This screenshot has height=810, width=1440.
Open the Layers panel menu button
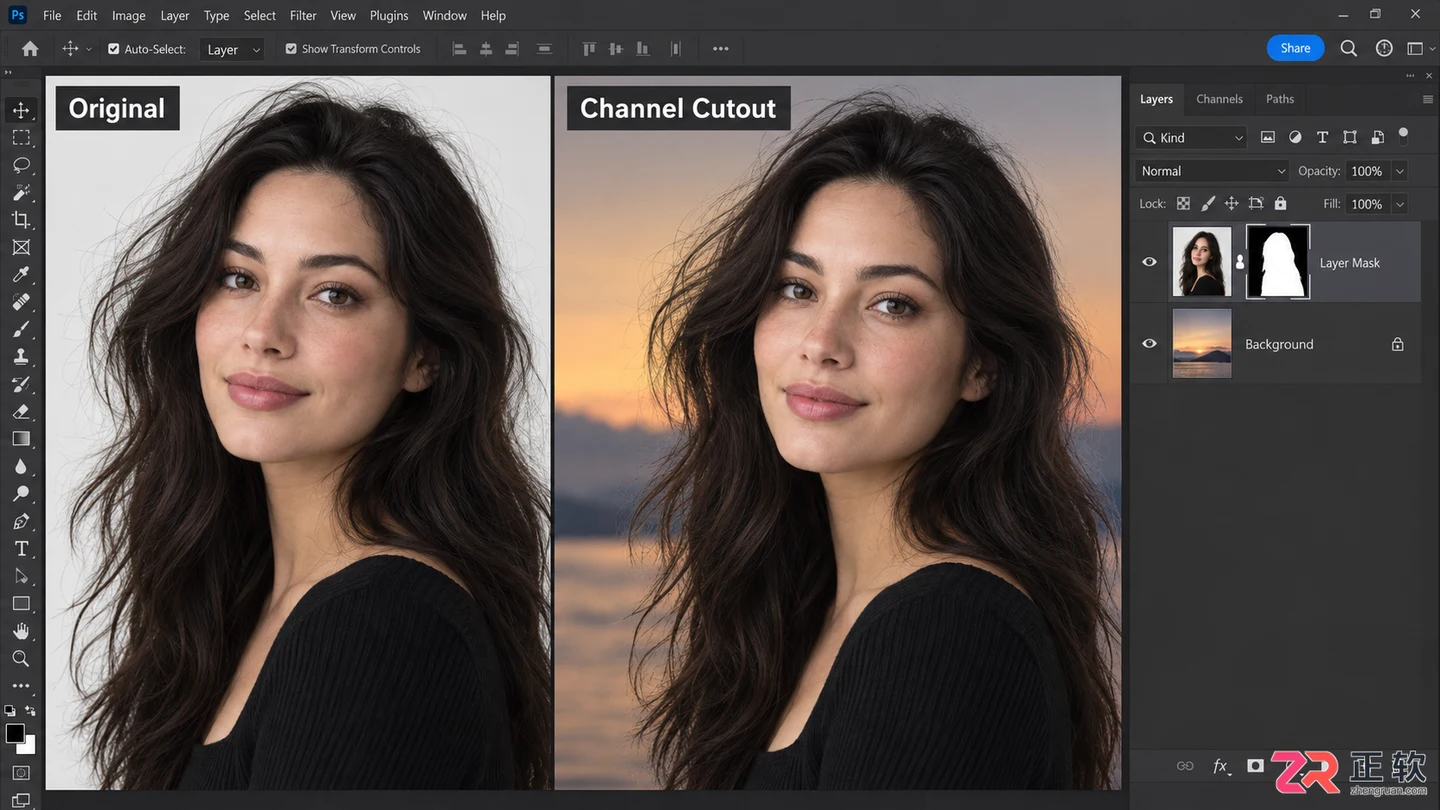pos(1427,99)
